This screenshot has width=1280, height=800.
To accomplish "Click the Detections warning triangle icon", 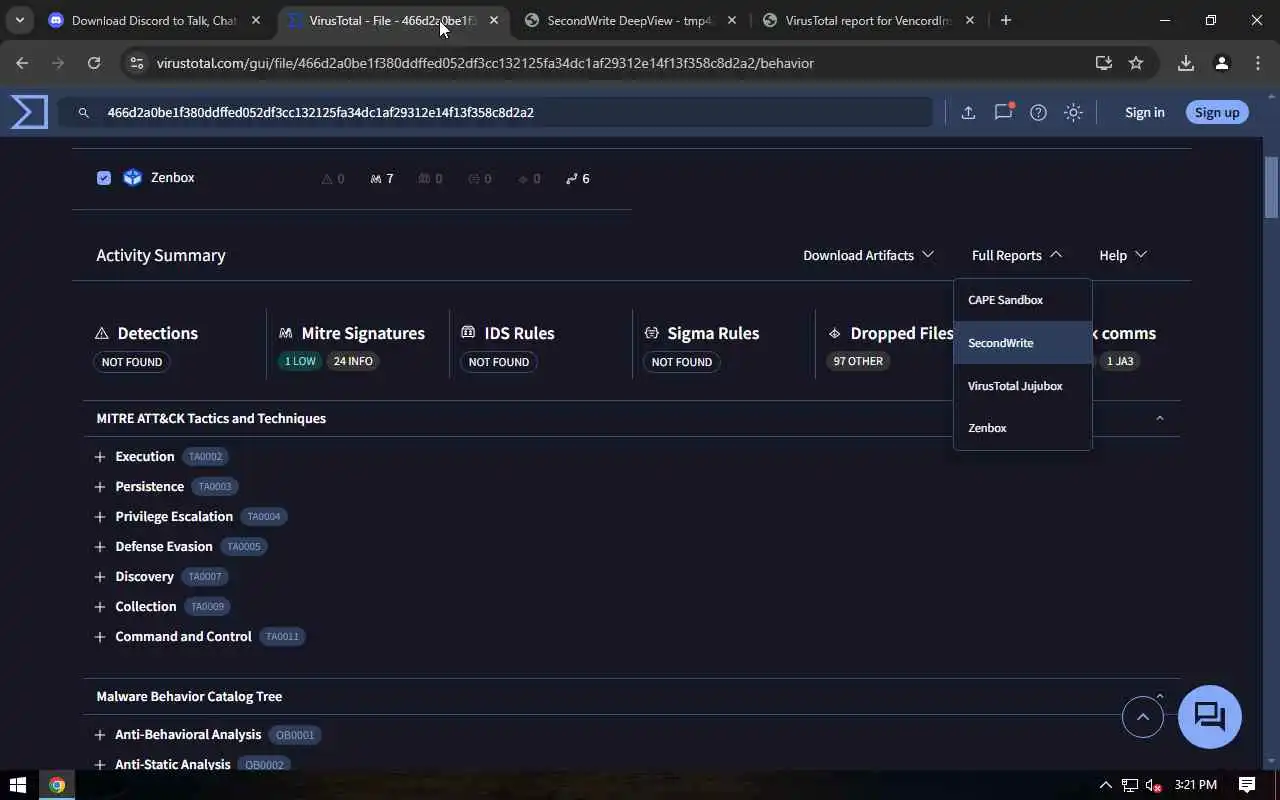I will (x=102, y=333).
